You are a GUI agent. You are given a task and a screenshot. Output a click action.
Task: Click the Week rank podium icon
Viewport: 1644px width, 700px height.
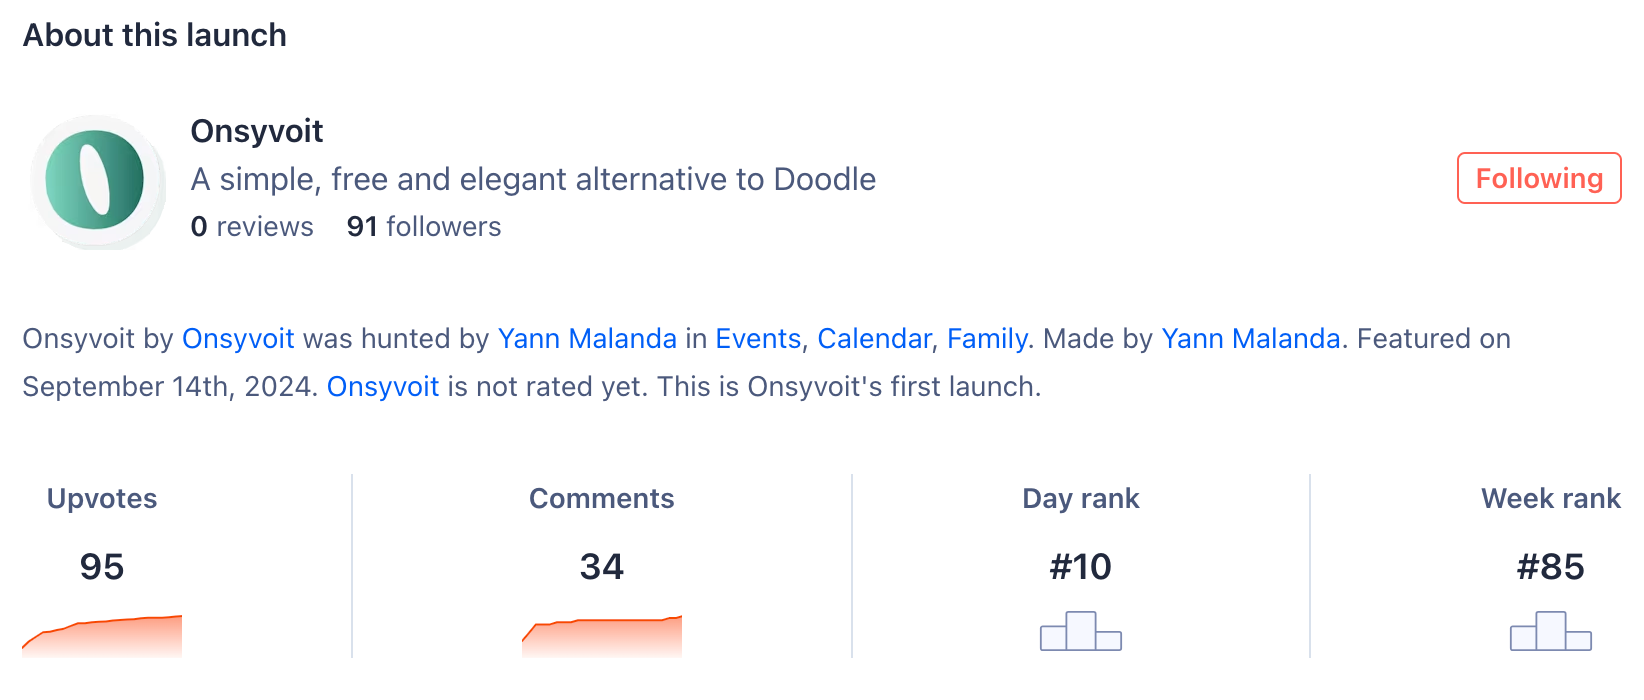click(x=1551, y=632)
